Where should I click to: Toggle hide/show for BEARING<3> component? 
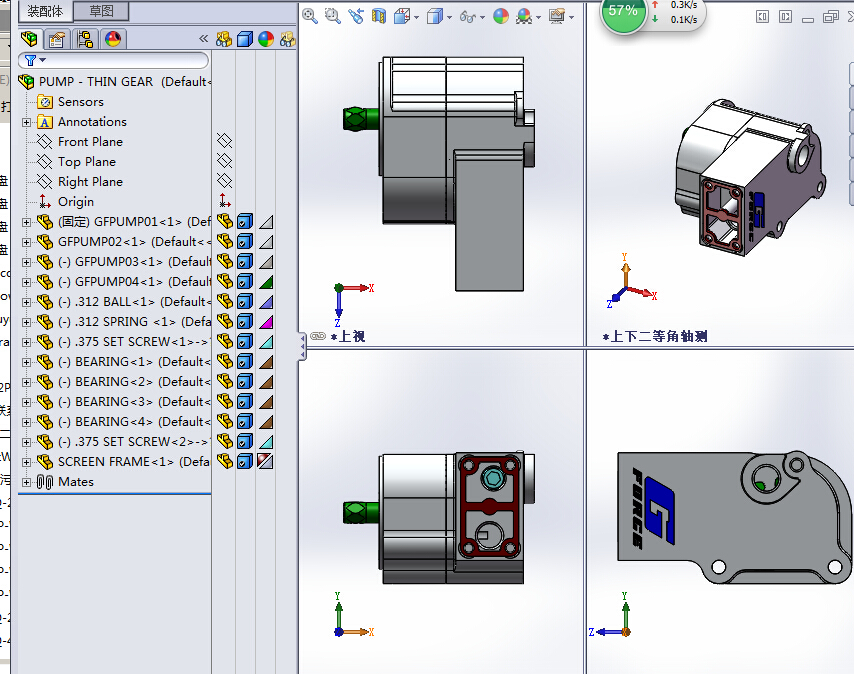224,402
